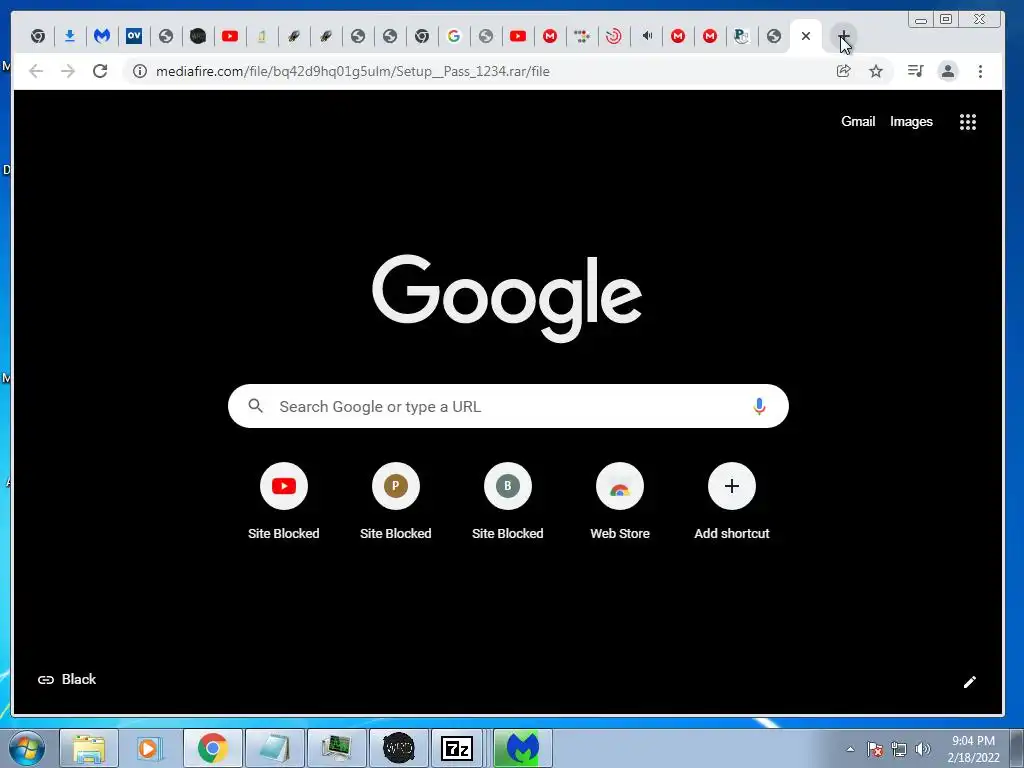The height and width of the screenshot is (768, 1024).
Task: Open Malwarebytes from taskbar
Action: (x=522, y=748)
